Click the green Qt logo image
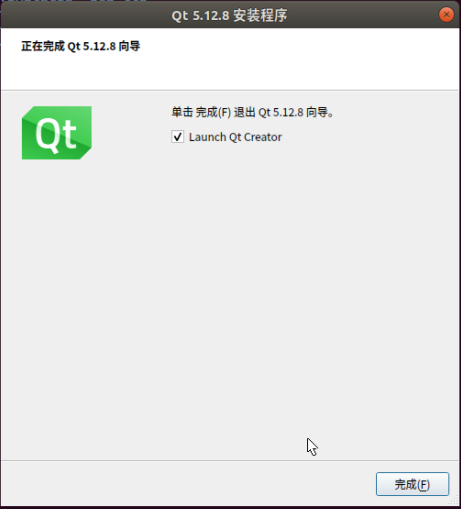The width and height of the screenshot is (461, 509). click(57, 133)
